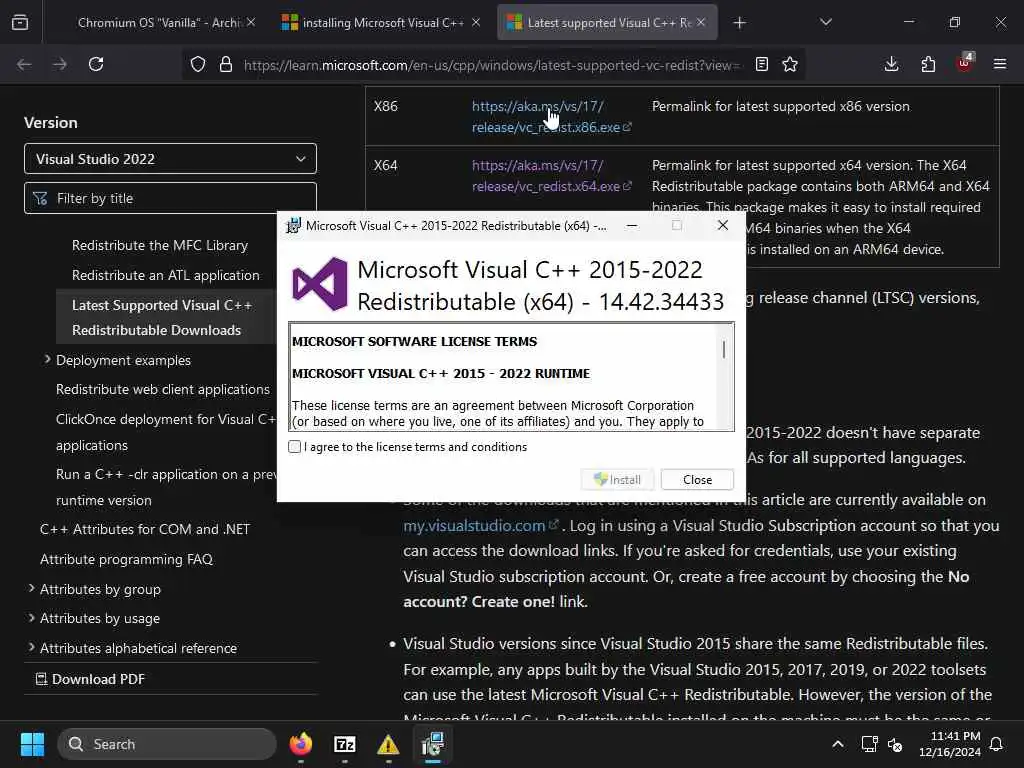
Task: Click the Filter by title field
Action: (x=170, y=198)
